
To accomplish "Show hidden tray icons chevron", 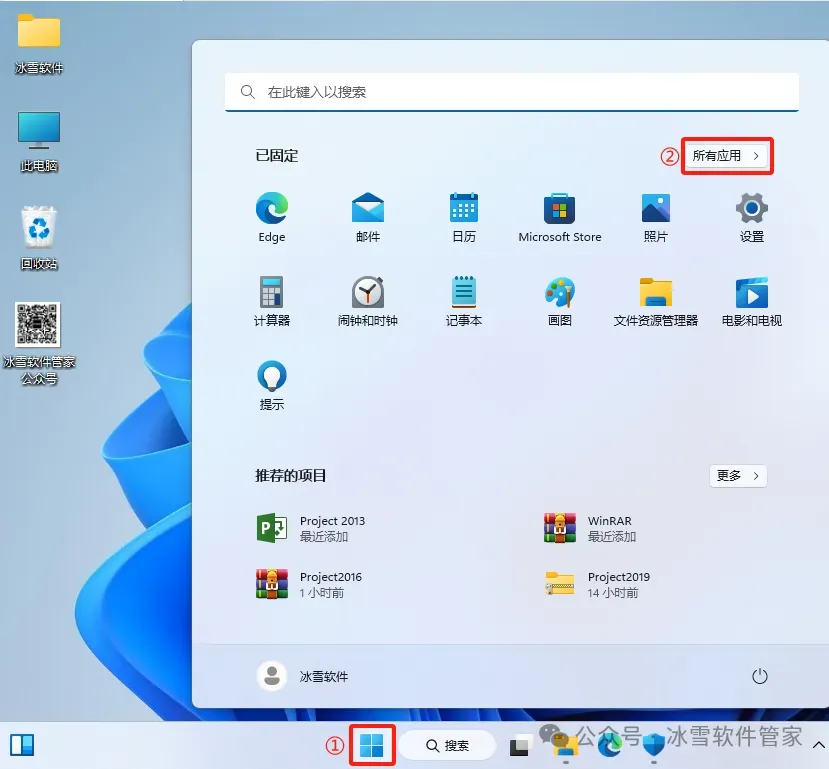I will click(x=818, y=745).
